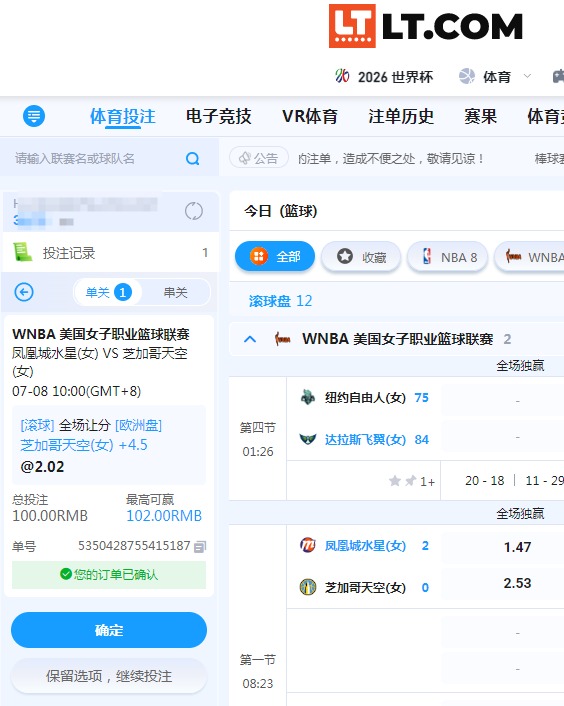Select the 全部 filter chip
The height and width of the screenshot is (706, 564).
(x=275, y=257)
